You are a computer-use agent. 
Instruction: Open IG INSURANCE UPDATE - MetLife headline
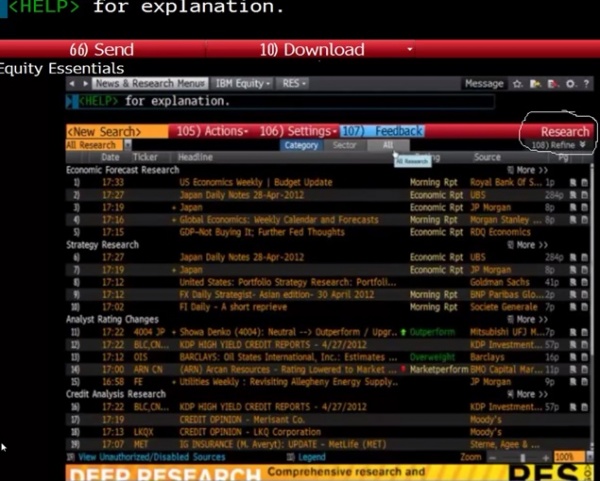pos(282,445)
